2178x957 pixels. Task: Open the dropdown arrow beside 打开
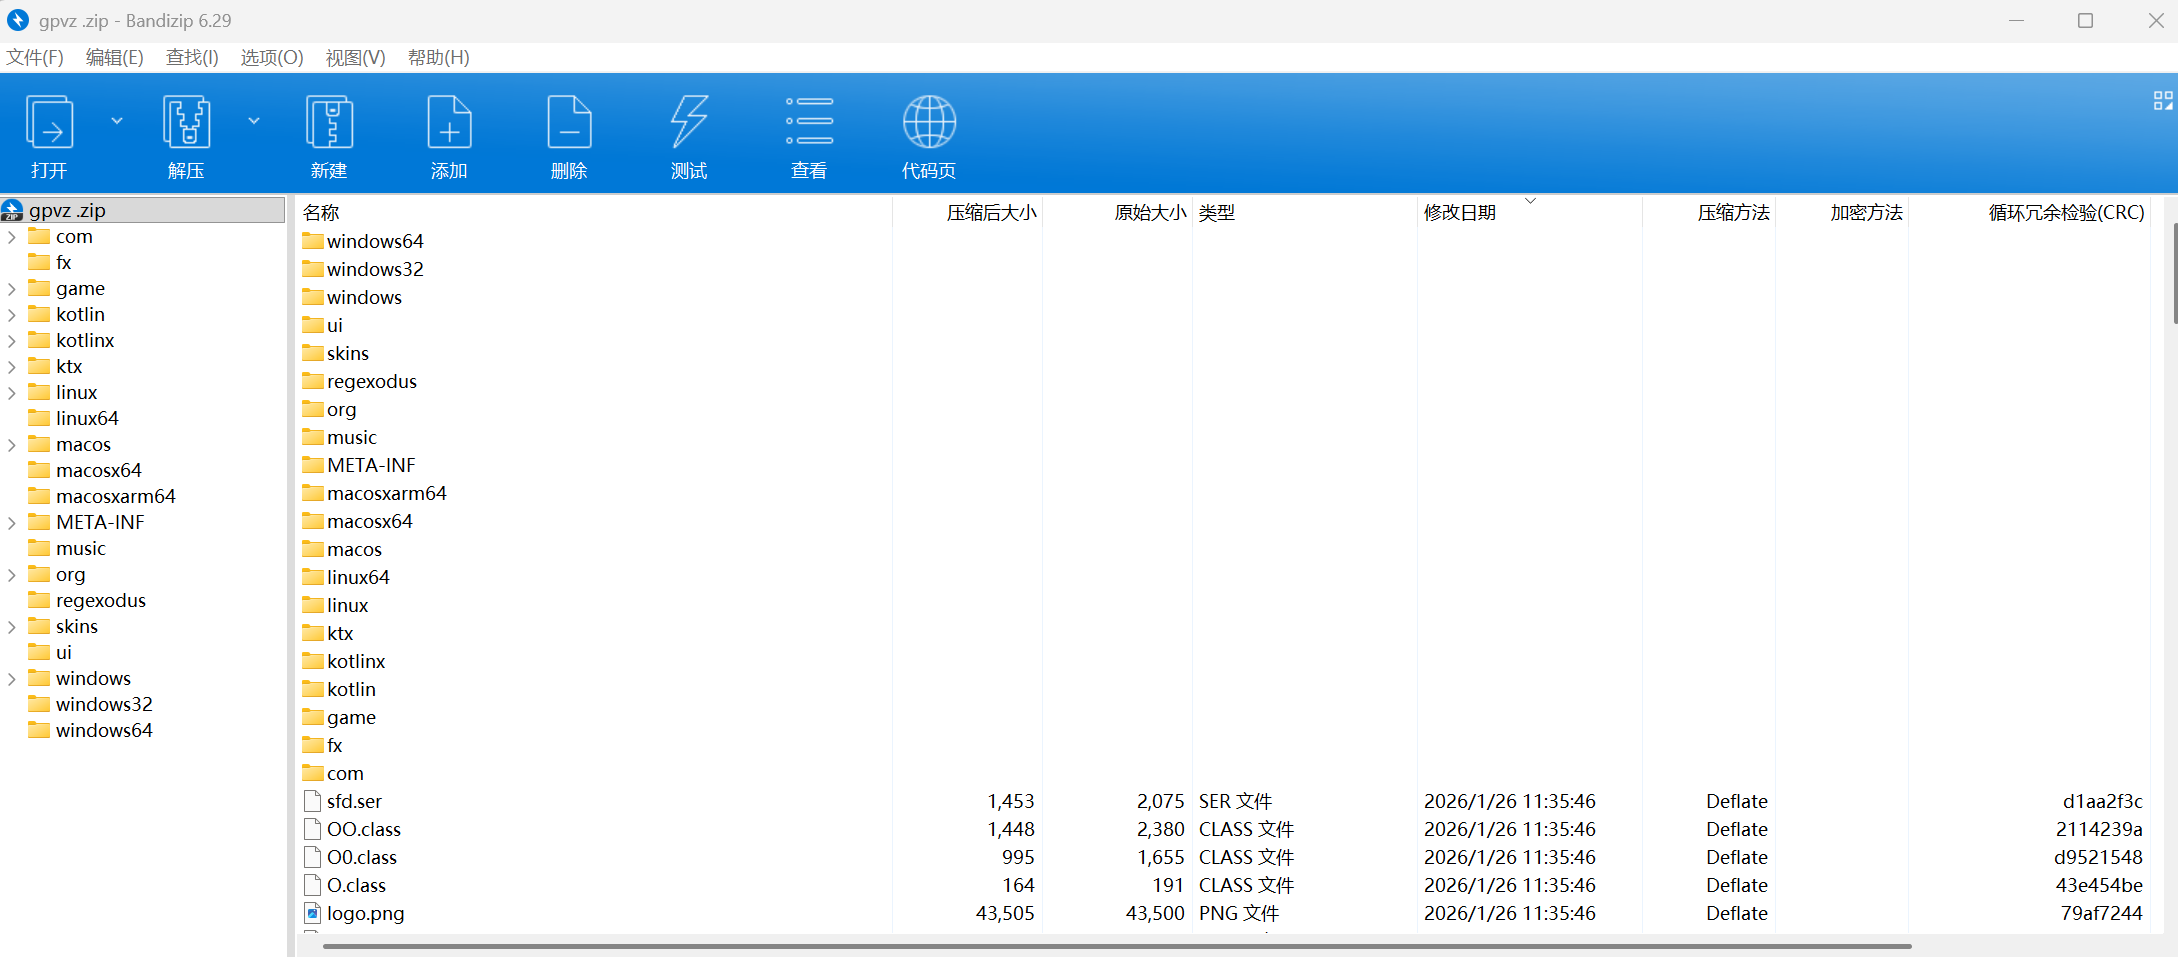[117, 121]
